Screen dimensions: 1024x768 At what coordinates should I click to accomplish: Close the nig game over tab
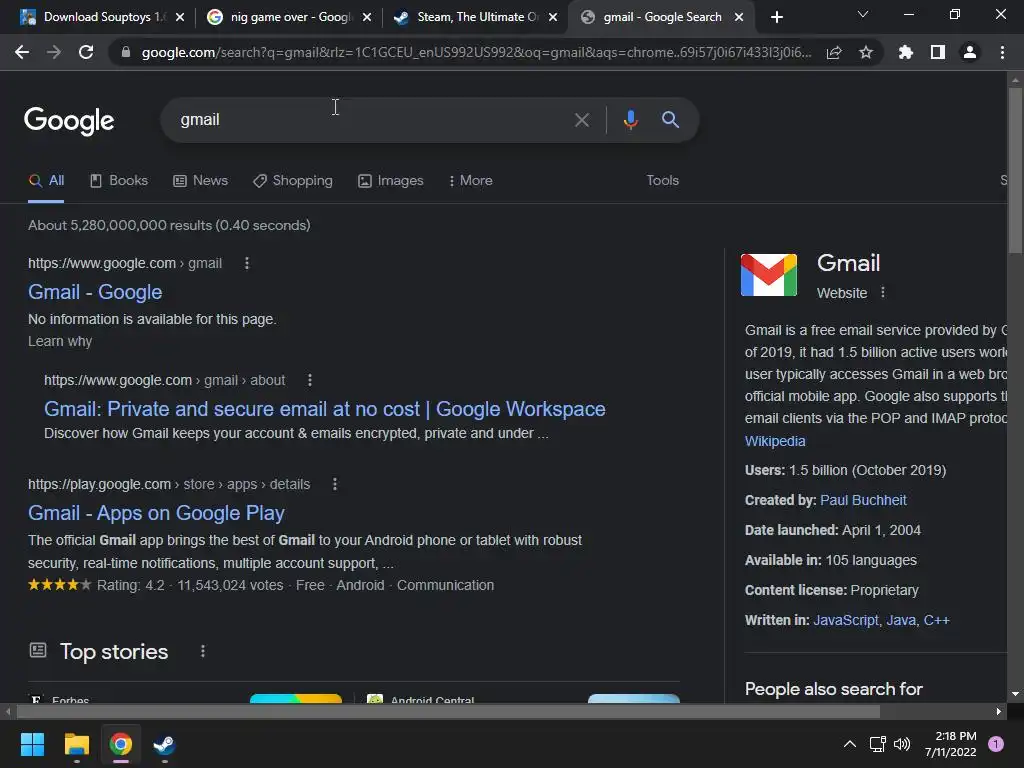click(x=367, y=17)
